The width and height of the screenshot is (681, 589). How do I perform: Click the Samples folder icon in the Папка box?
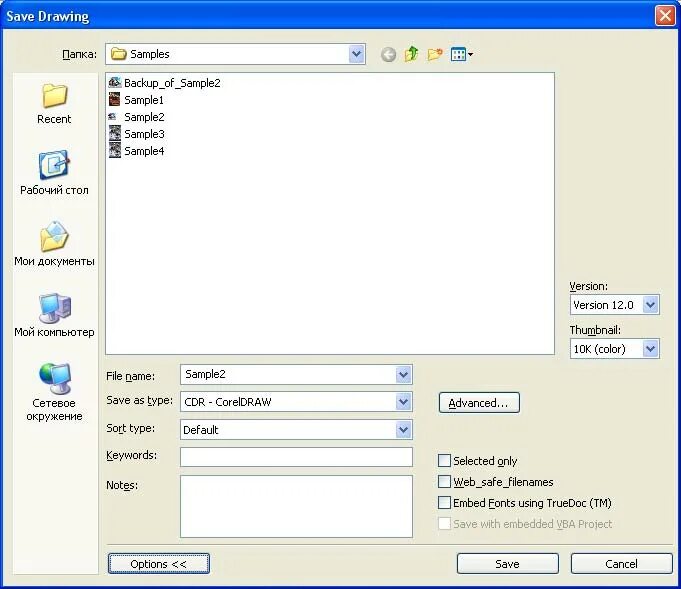pos(119,54)
